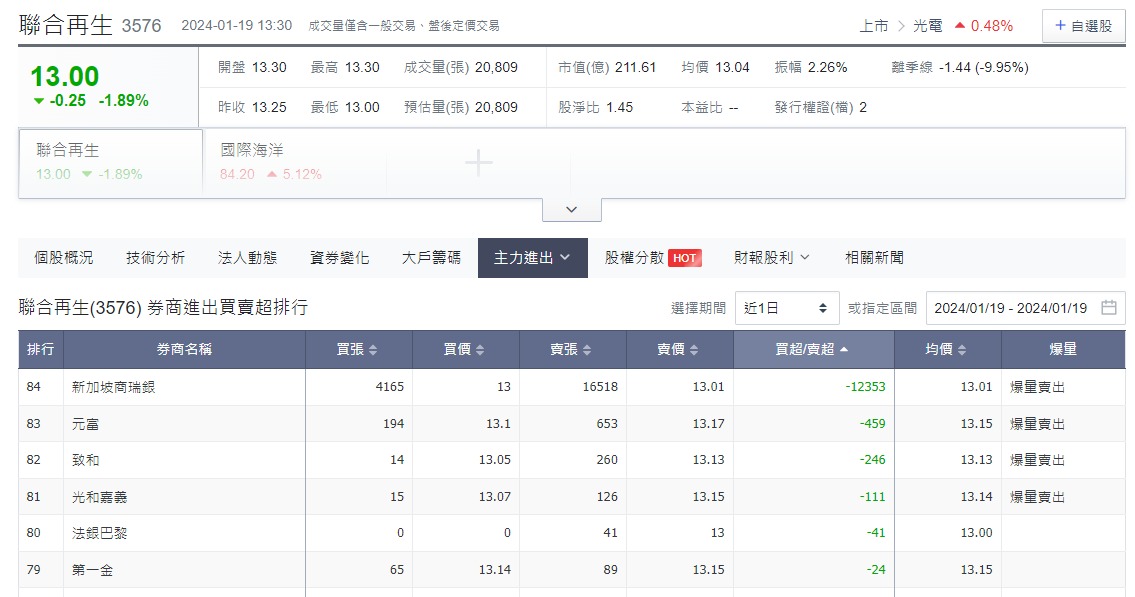
Task: Open the 光電 industry link
Action: pyautogui.click(x=927, y=26)
